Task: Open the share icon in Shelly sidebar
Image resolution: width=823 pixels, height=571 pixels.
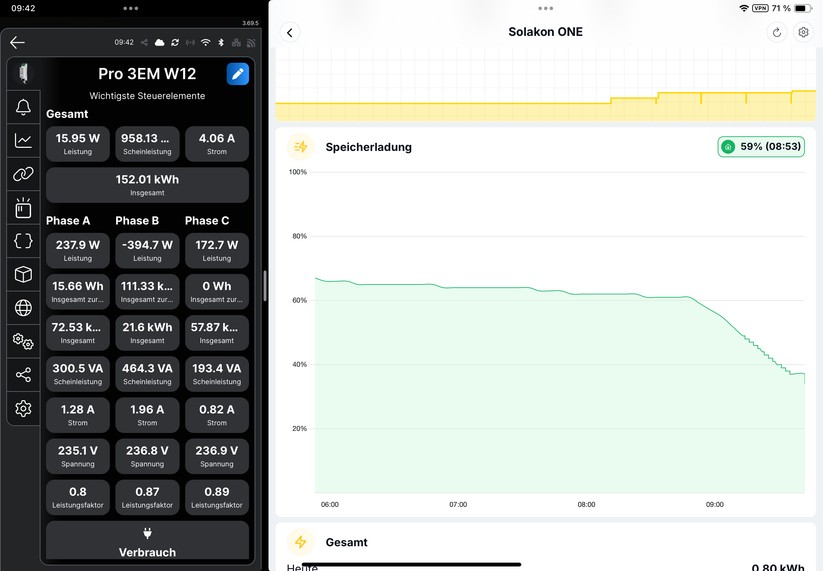Action: [x=23, y=375]
